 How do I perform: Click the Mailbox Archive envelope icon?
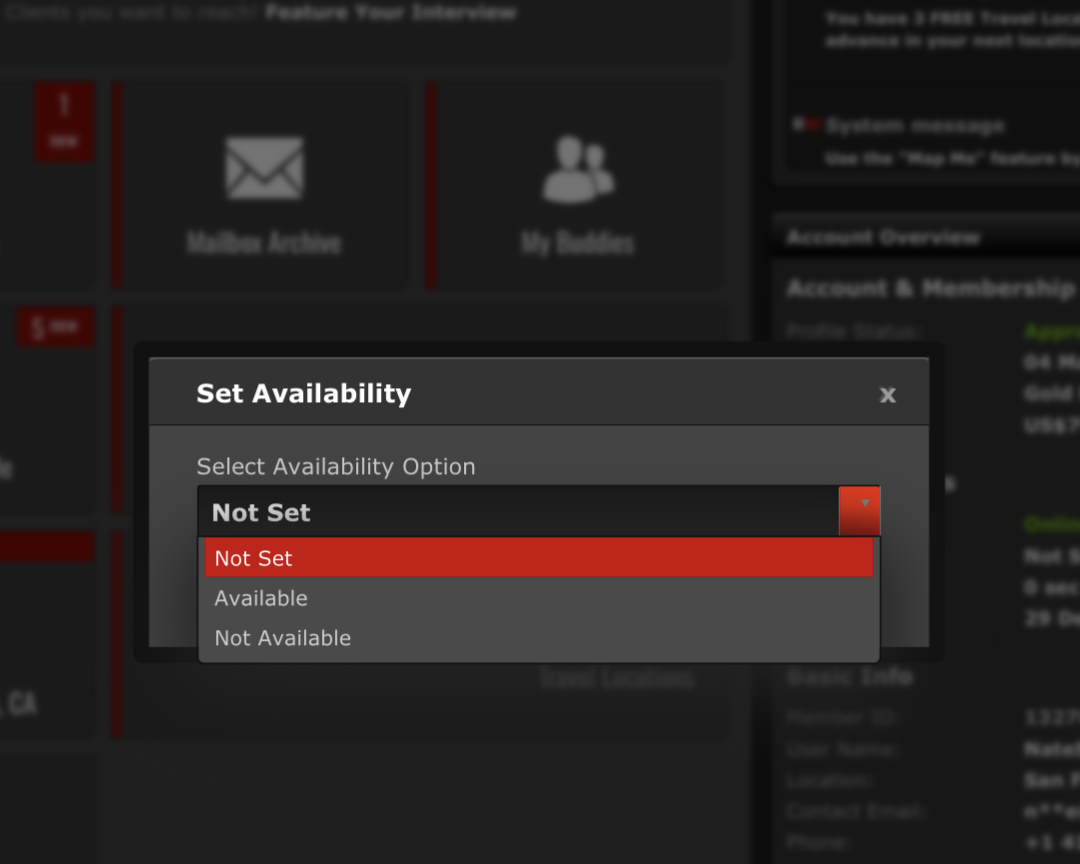pos(264,168)
